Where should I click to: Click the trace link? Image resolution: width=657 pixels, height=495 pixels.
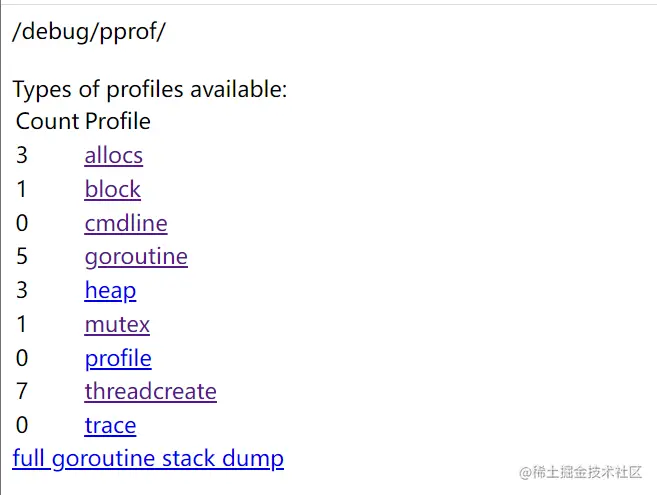tap(110, 426)
